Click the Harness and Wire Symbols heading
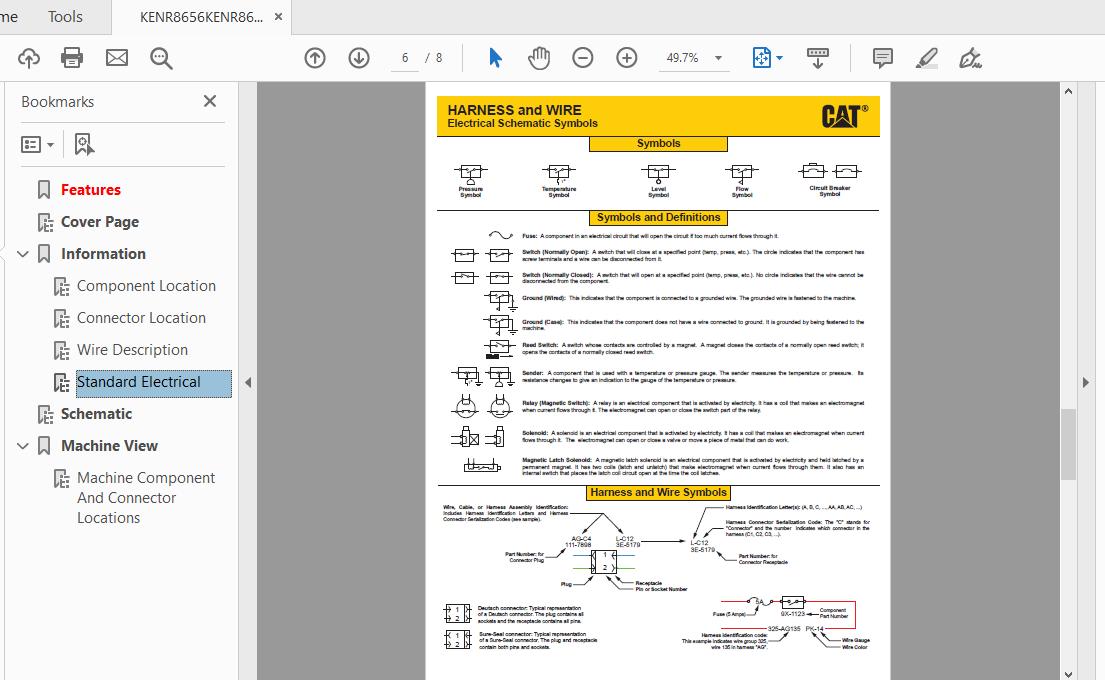This screenshot has width=1105, height=680. coord(659,493)
